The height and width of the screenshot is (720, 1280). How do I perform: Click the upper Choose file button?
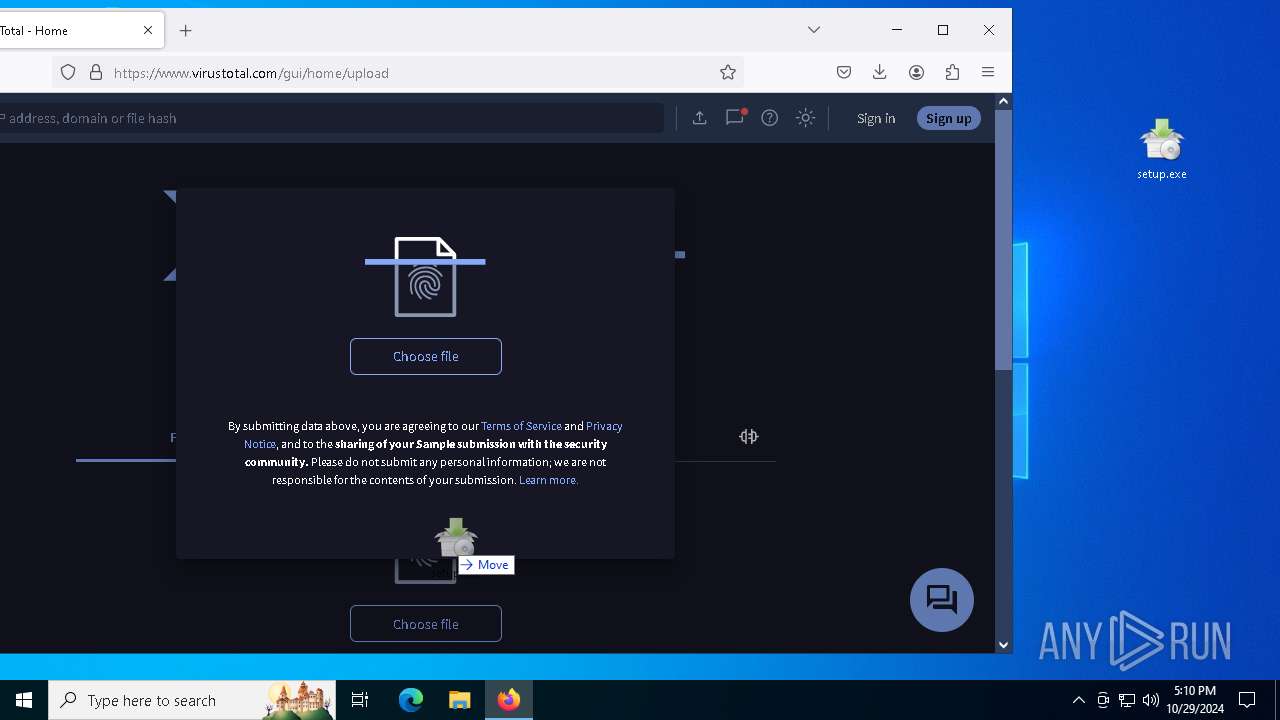(426, 356)
